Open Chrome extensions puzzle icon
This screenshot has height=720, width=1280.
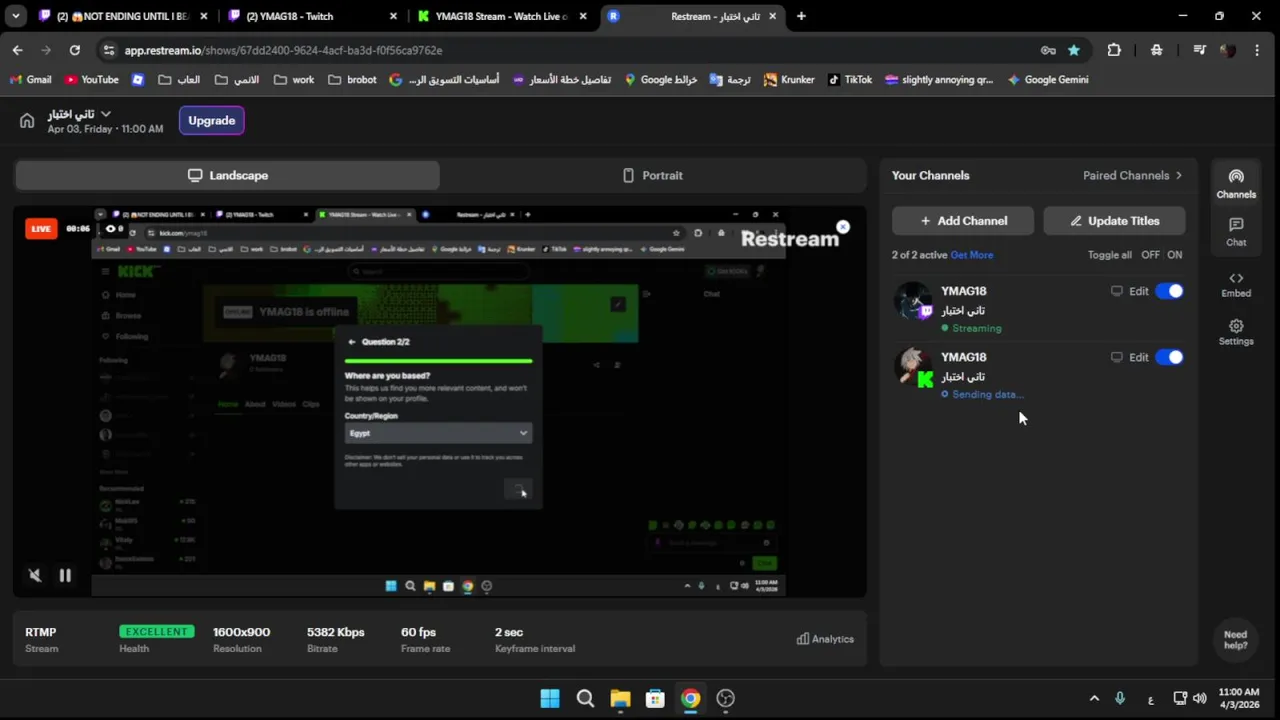(1114, 50)
